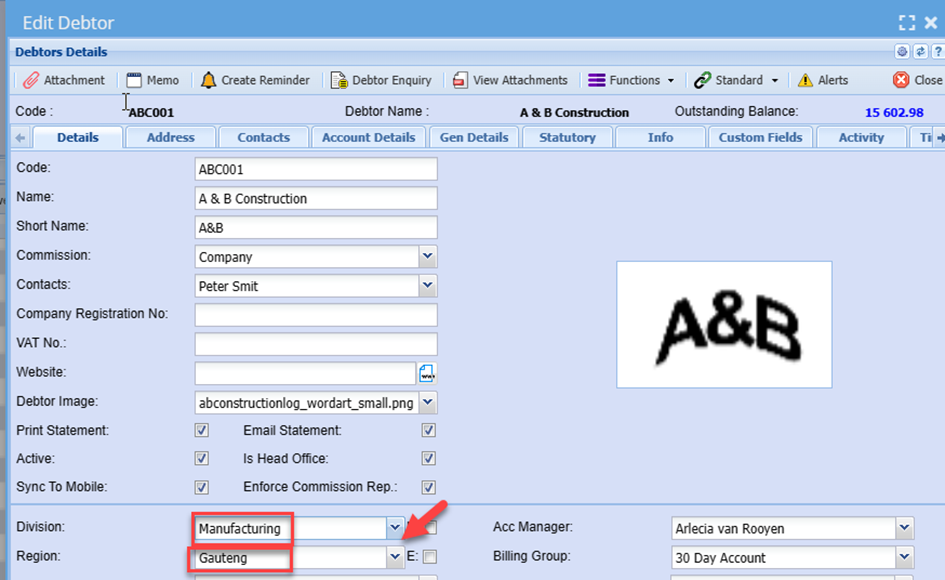This screenshot has height=580, width=945.
Task: Click the Website input field
Action: point(305,374)
